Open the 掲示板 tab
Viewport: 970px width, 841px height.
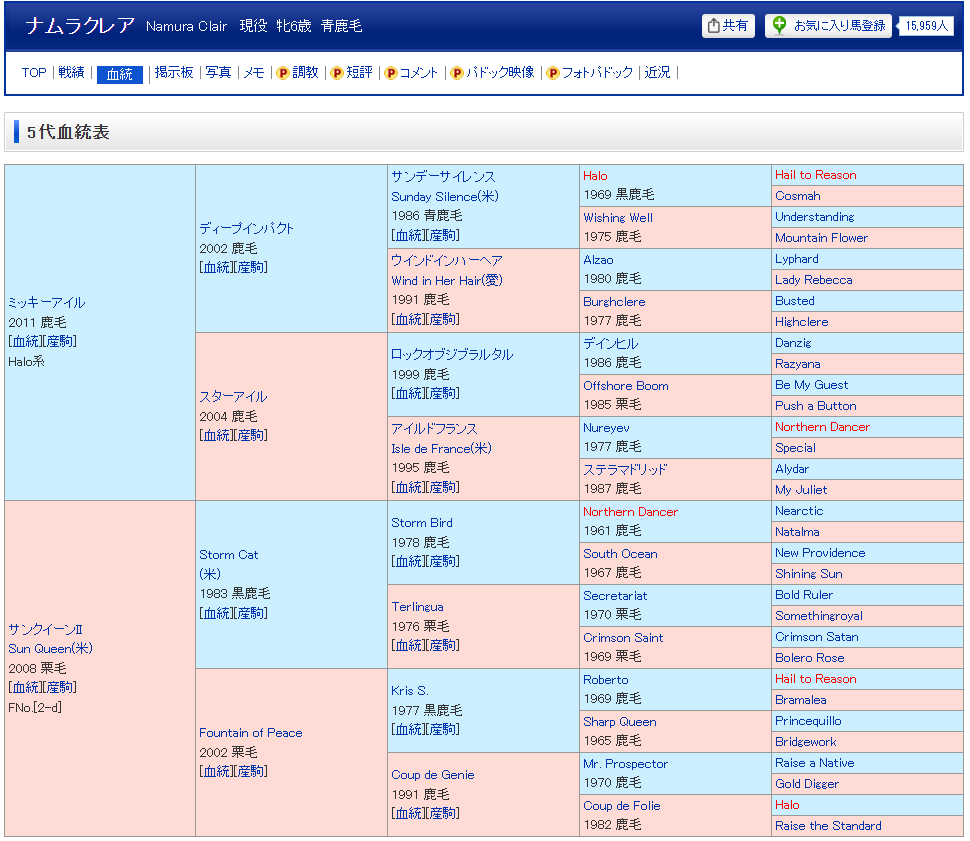pos(174,73)
